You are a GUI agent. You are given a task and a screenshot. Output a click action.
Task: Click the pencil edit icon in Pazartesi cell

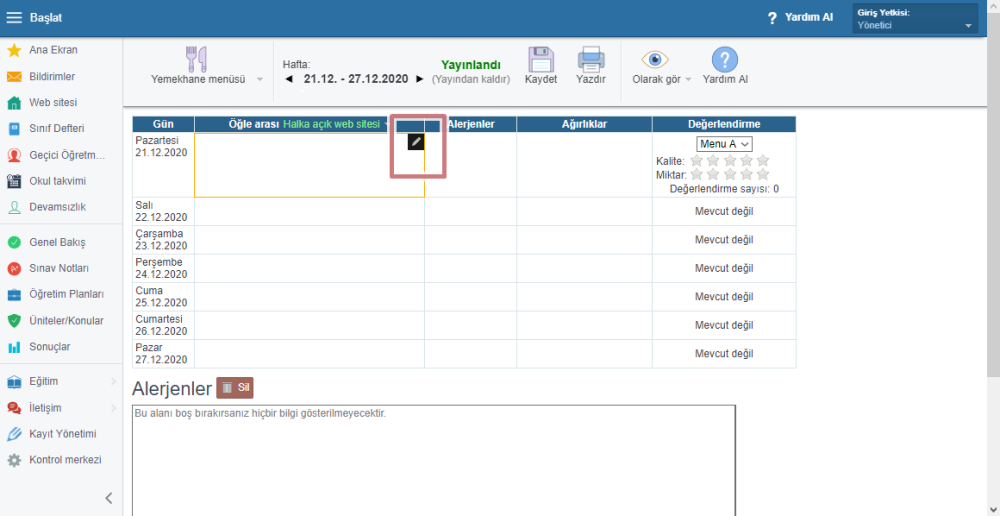pyautogui.click(x=416, y=142)
